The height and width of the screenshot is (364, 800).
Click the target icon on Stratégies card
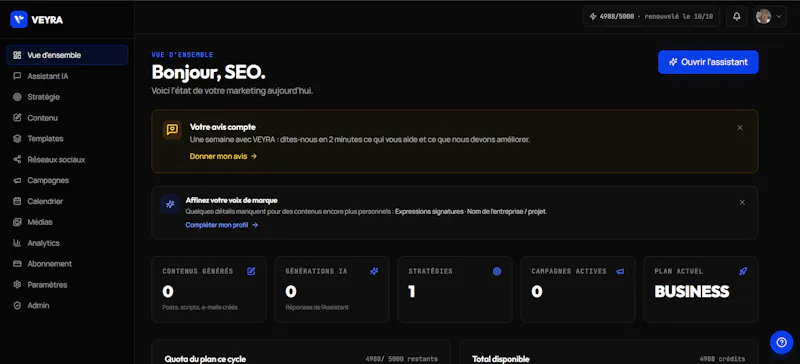[x=497, y=272]
